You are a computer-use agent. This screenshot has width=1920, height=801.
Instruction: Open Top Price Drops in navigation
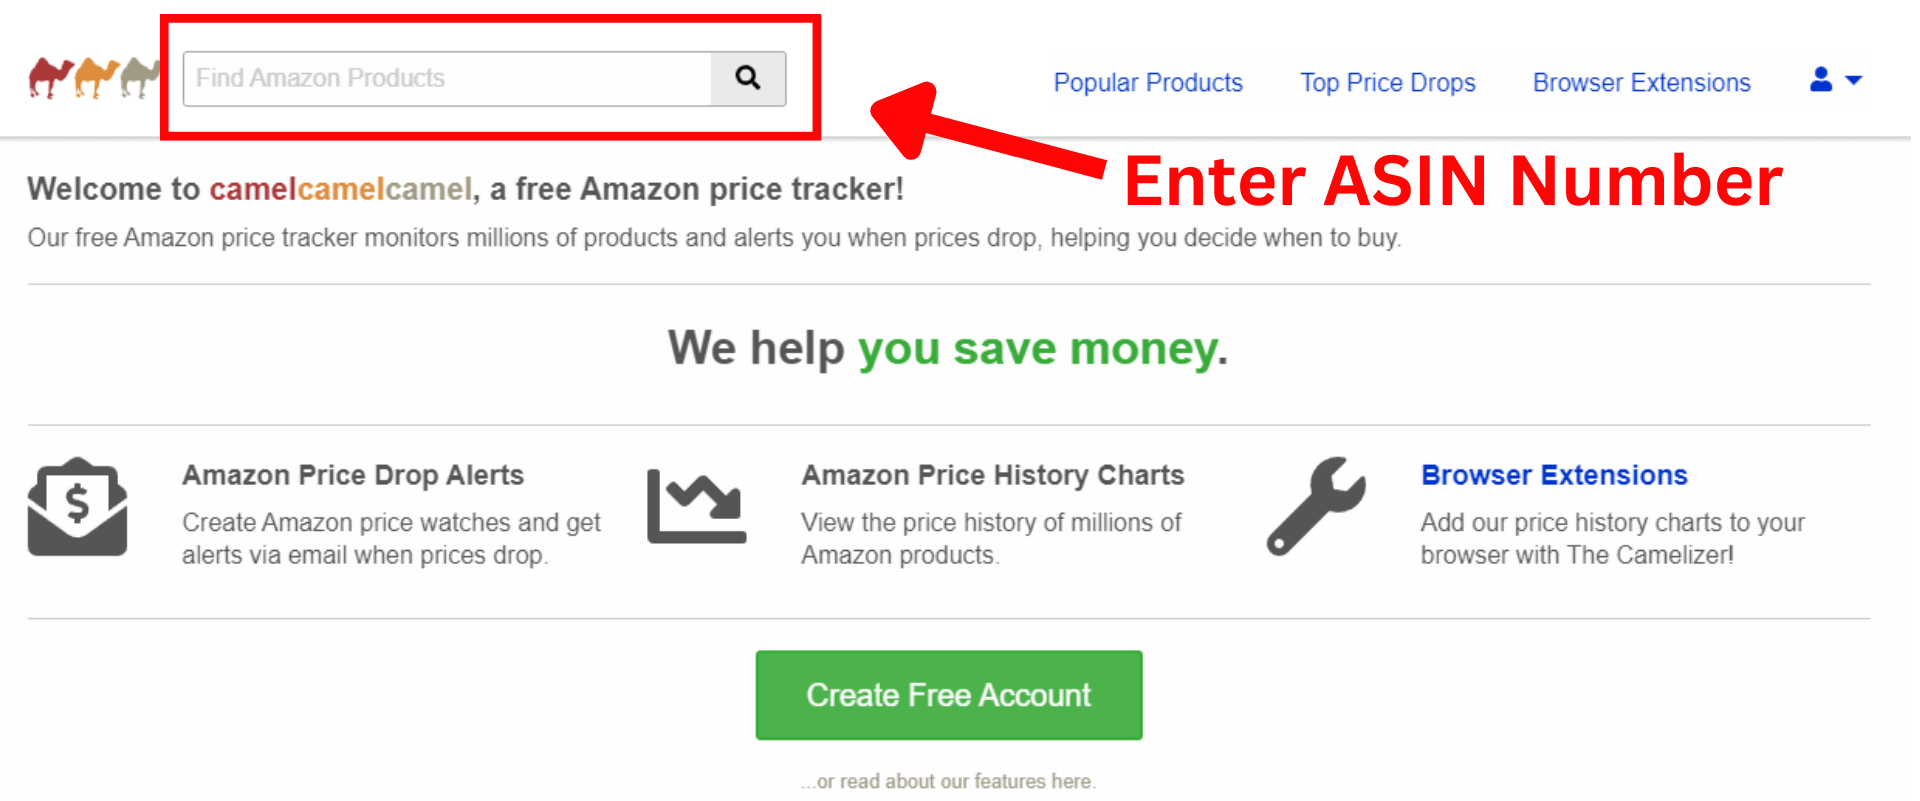click(x=1388, y=82)
